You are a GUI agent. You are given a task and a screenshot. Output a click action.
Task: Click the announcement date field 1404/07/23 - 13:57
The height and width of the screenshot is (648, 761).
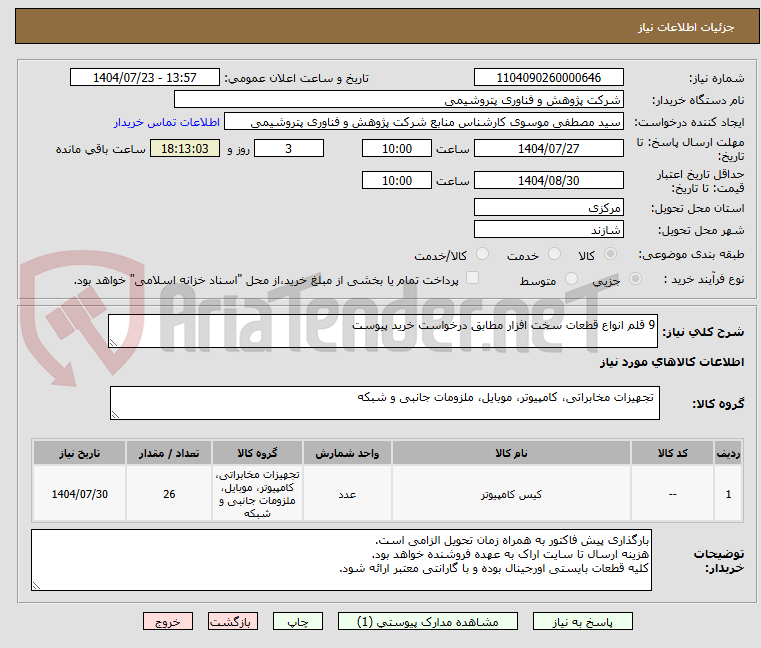(x=145, y=78)
